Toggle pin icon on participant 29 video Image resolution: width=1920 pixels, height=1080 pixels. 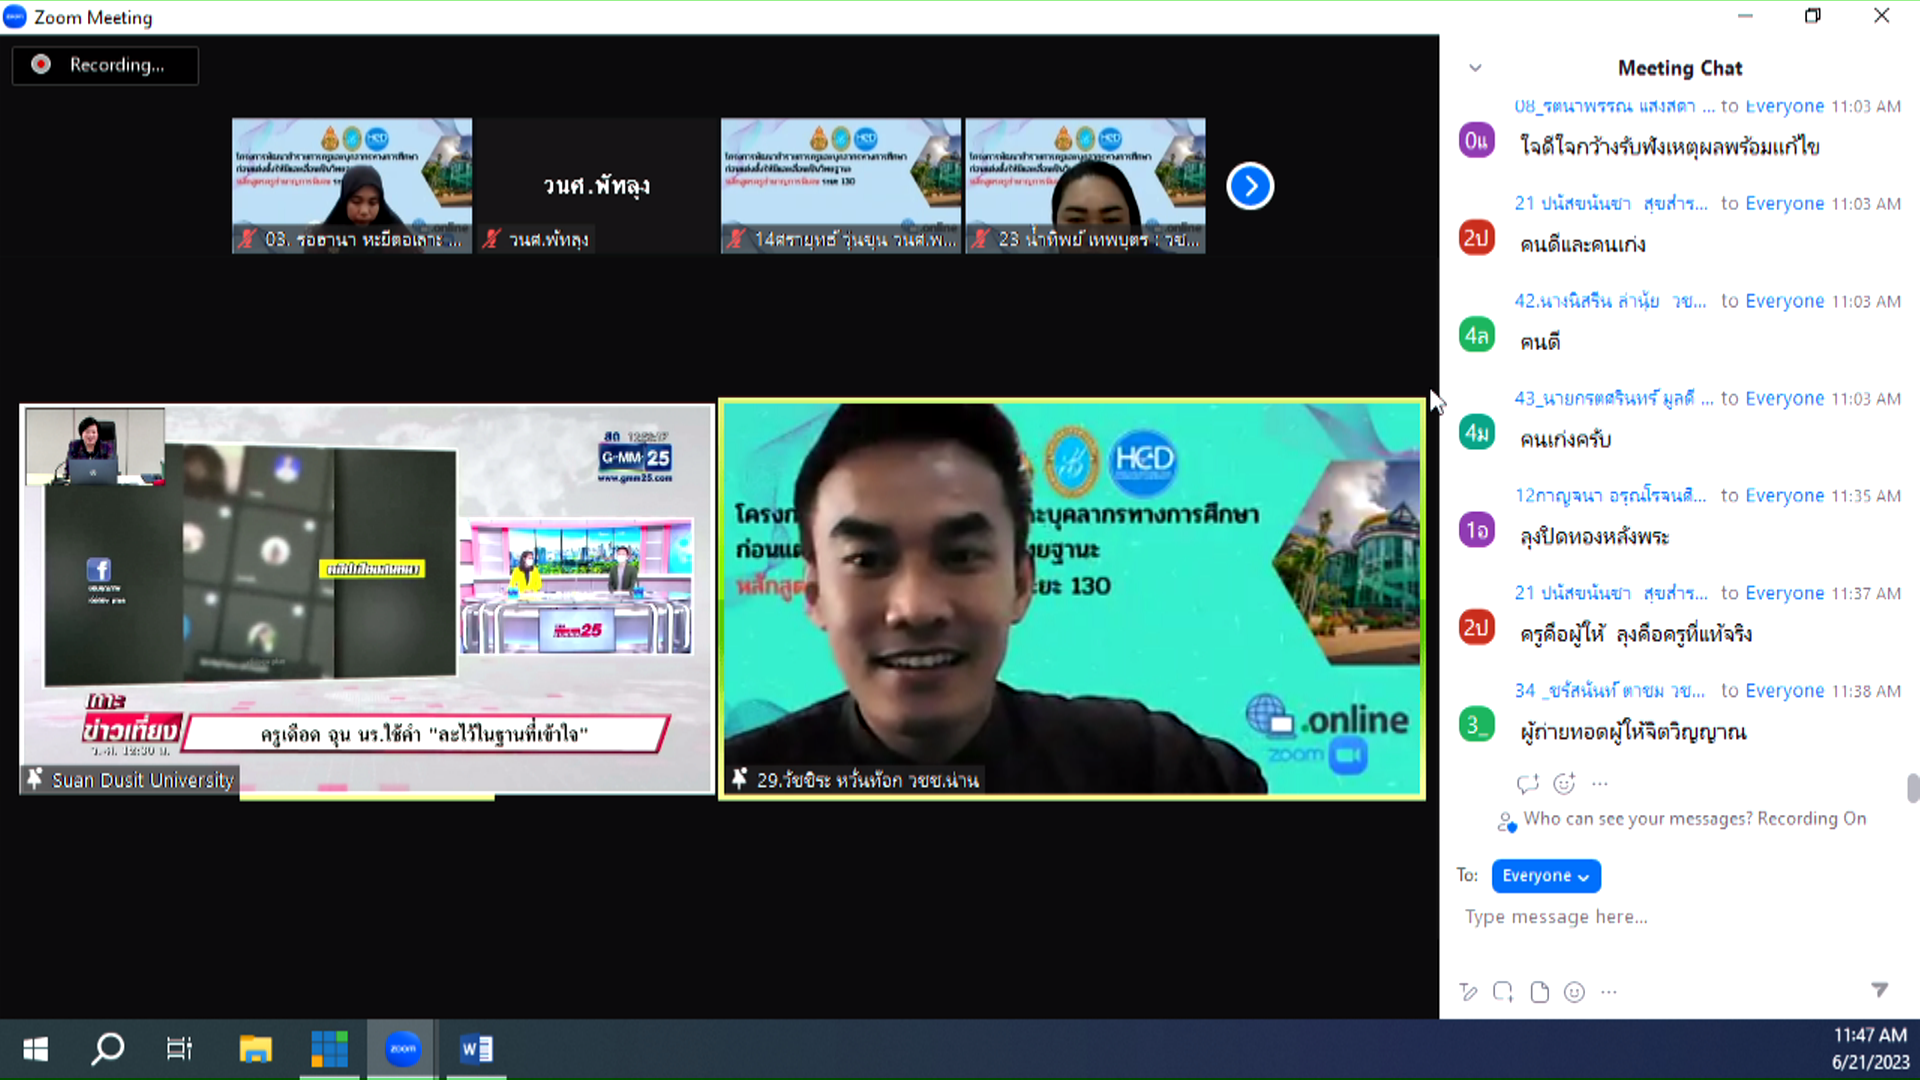point(740,779)
